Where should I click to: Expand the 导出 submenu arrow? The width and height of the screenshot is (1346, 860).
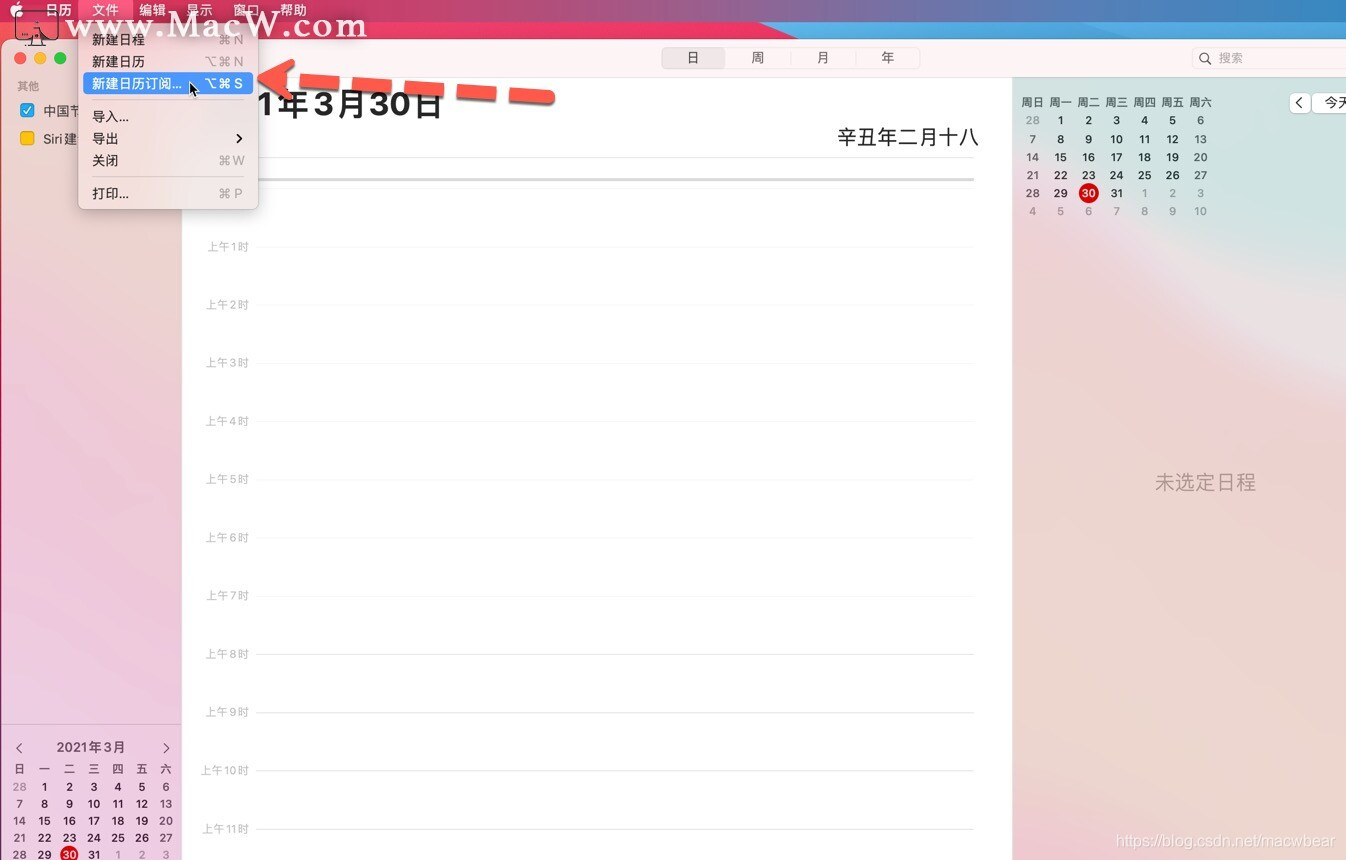click(239, 139)
